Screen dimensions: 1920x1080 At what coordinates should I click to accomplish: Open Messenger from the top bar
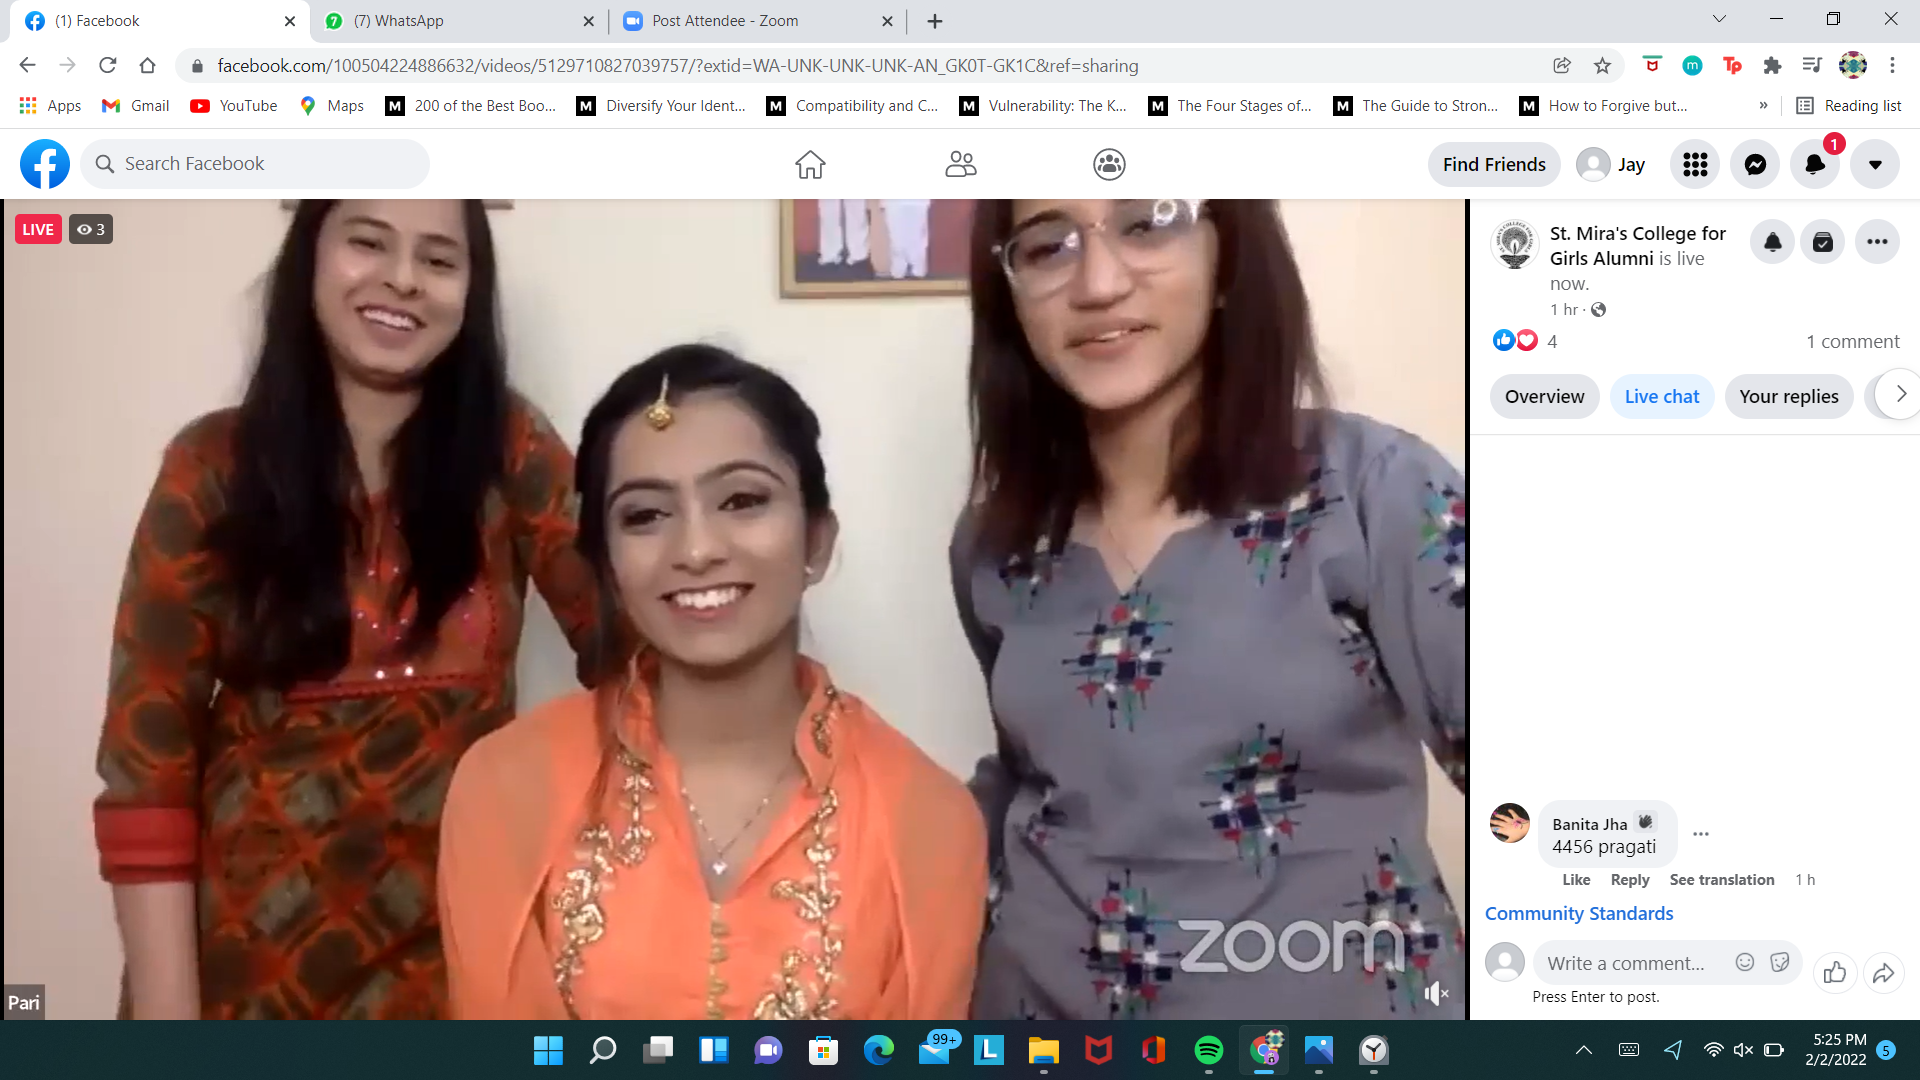pyautogui.click(x=1755, y=163)
